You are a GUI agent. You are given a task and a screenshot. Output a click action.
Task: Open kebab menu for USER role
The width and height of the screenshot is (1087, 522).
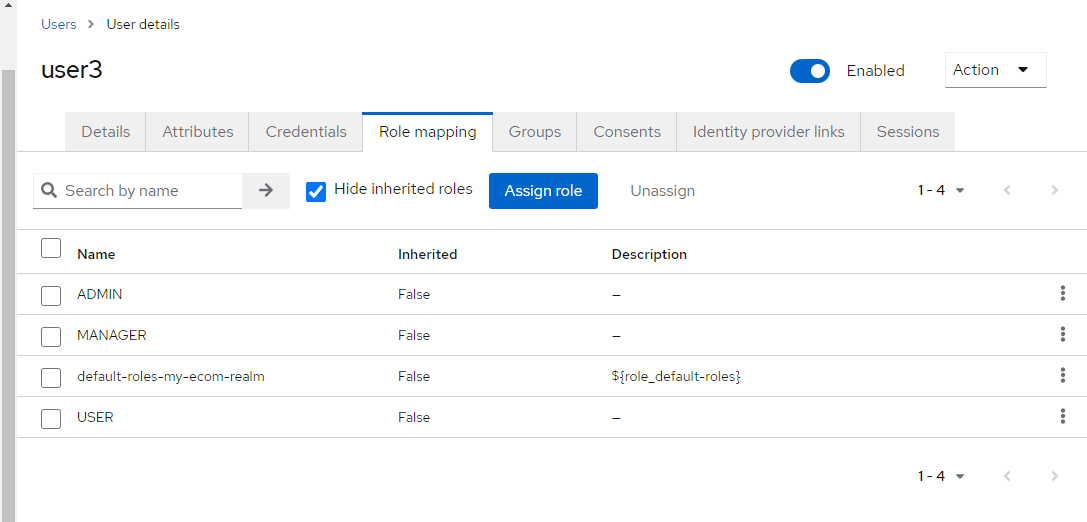(1062, 417)
